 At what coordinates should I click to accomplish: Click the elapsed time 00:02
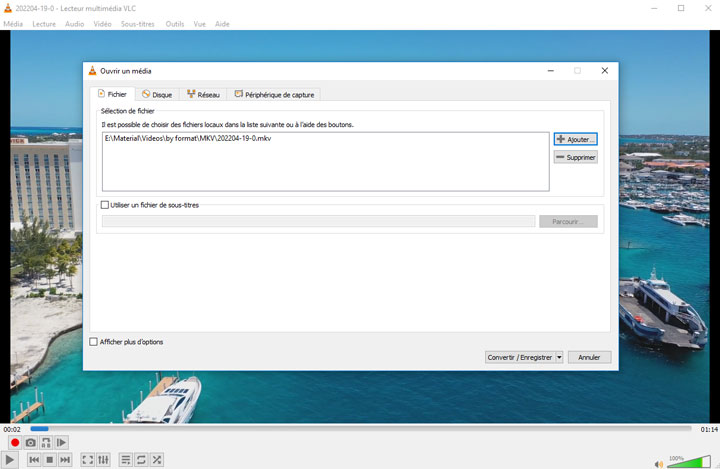pos(12,429)
